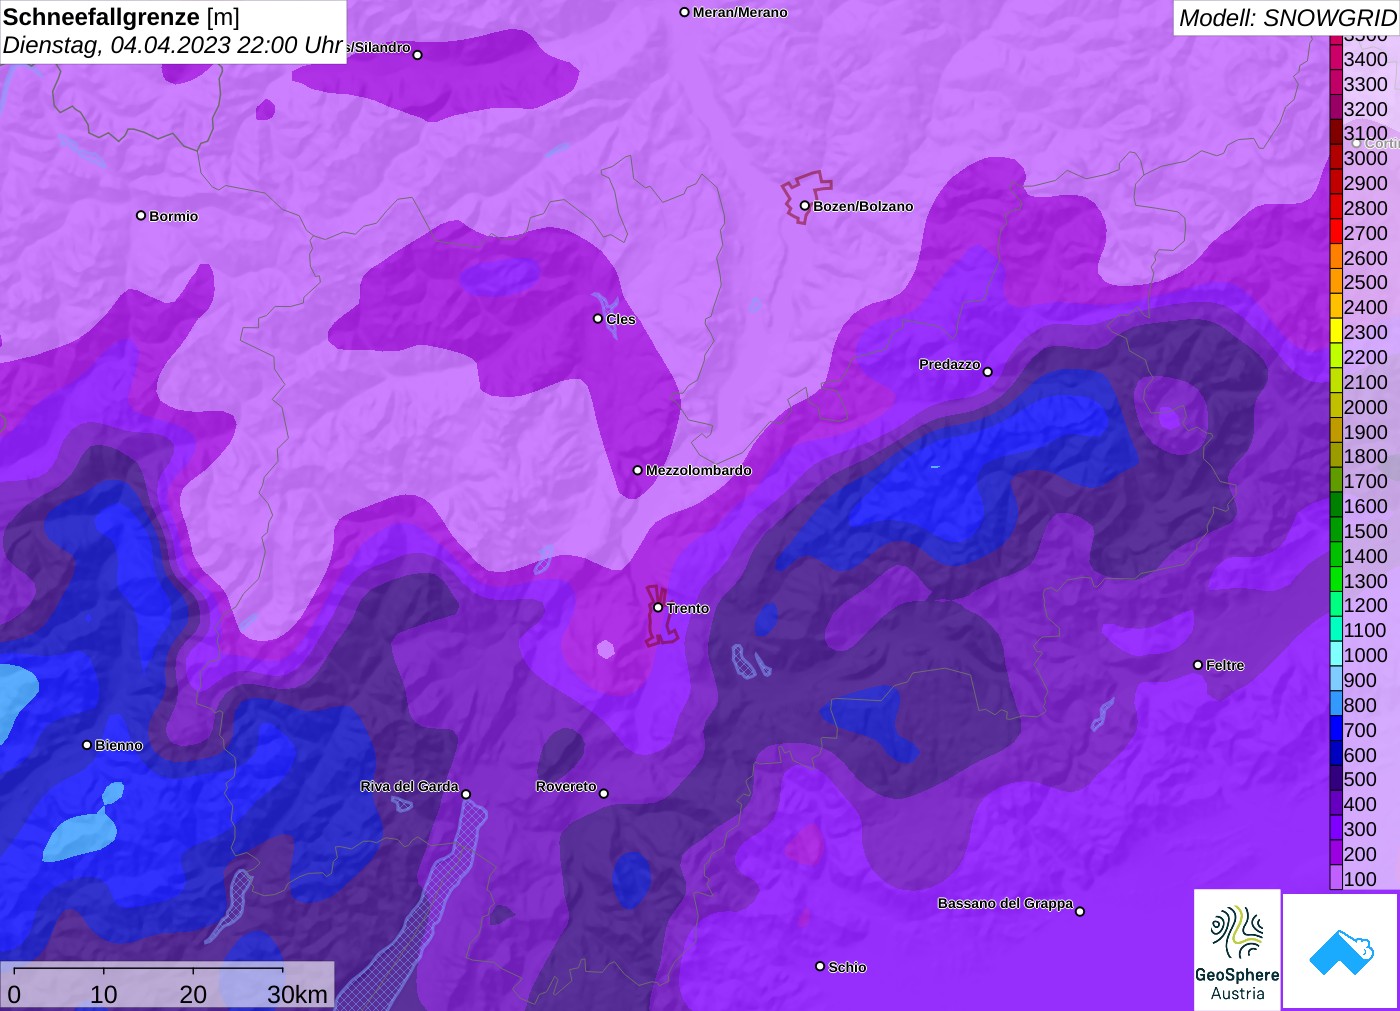Select the 1500 m green legend swatch
1400x1011 pixels.
point(1336,531)
